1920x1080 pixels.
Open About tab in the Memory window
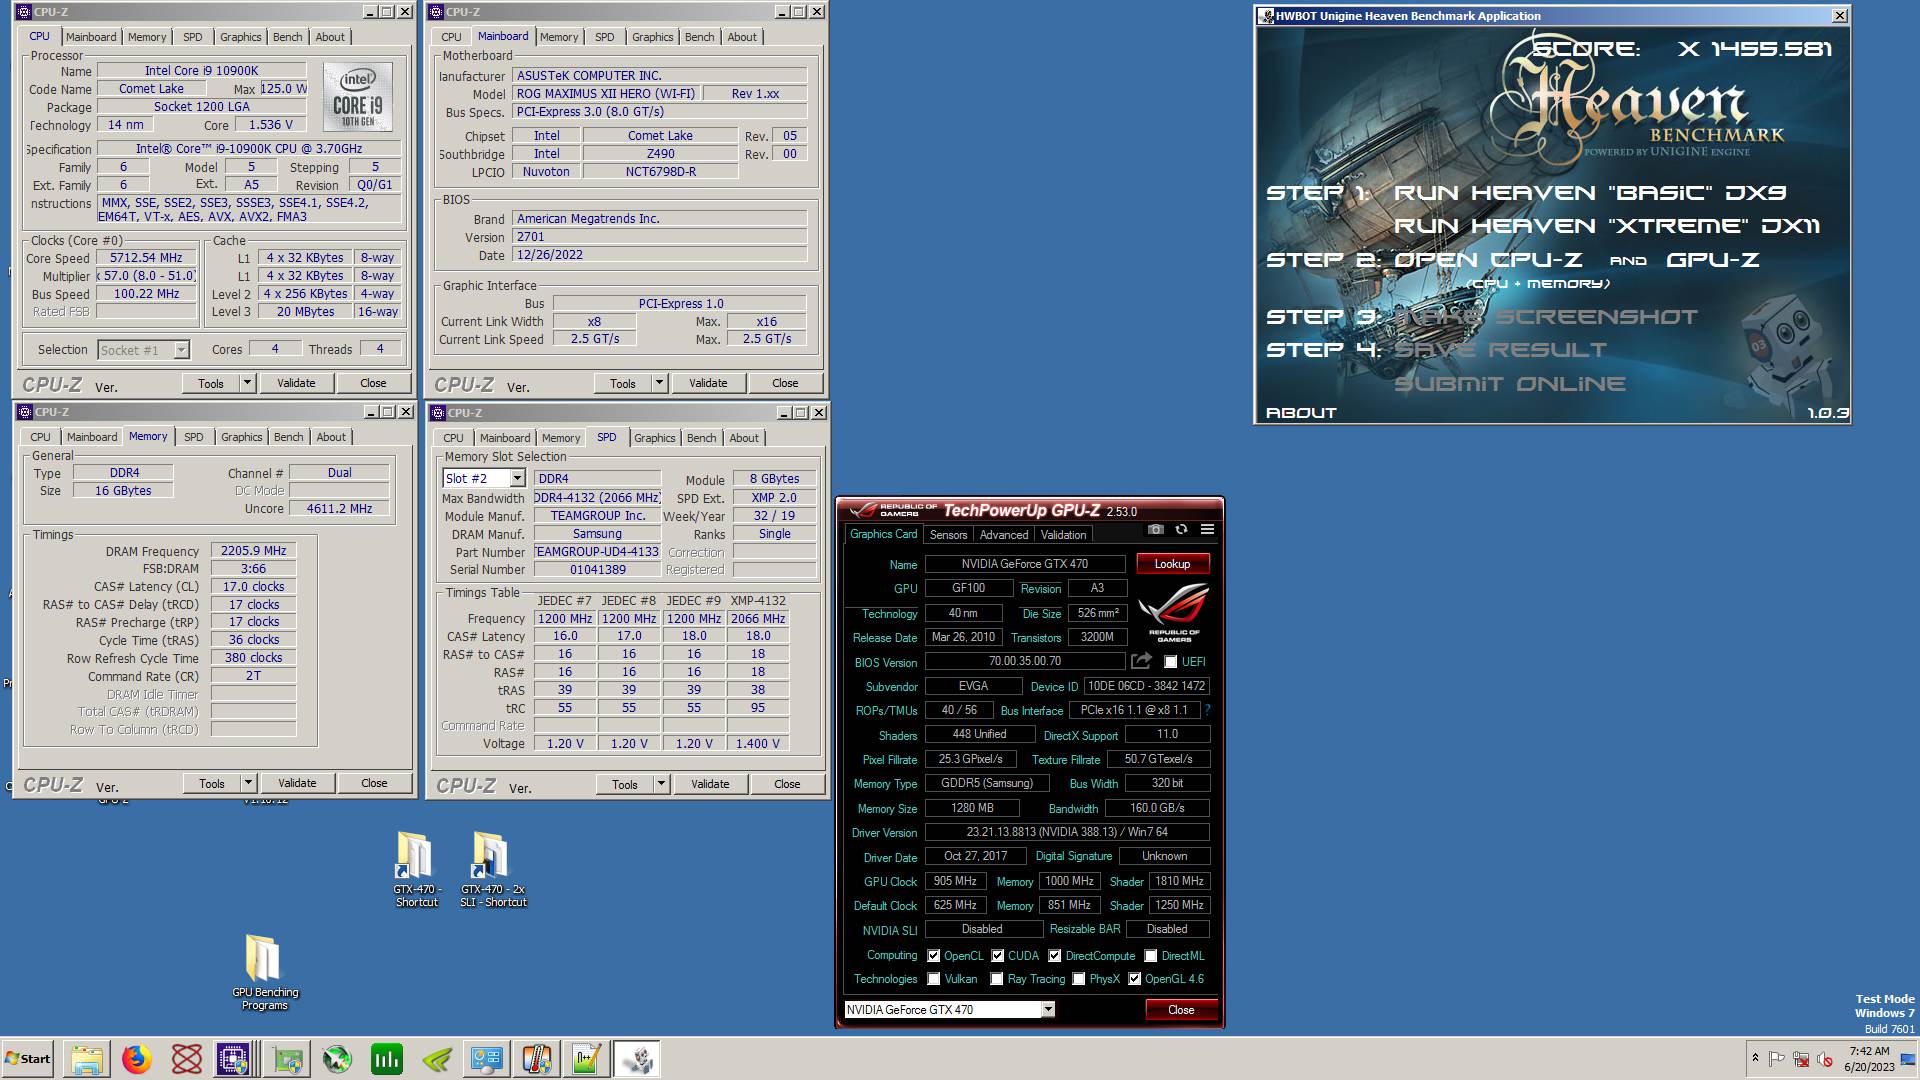coord(331,437)
